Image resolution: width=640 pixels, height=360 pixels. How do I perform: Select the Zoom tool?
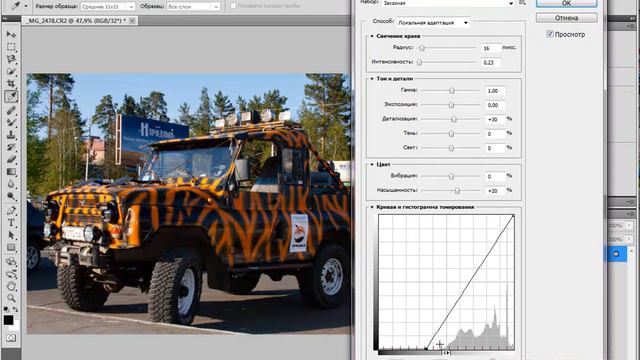tap(11, 298)
